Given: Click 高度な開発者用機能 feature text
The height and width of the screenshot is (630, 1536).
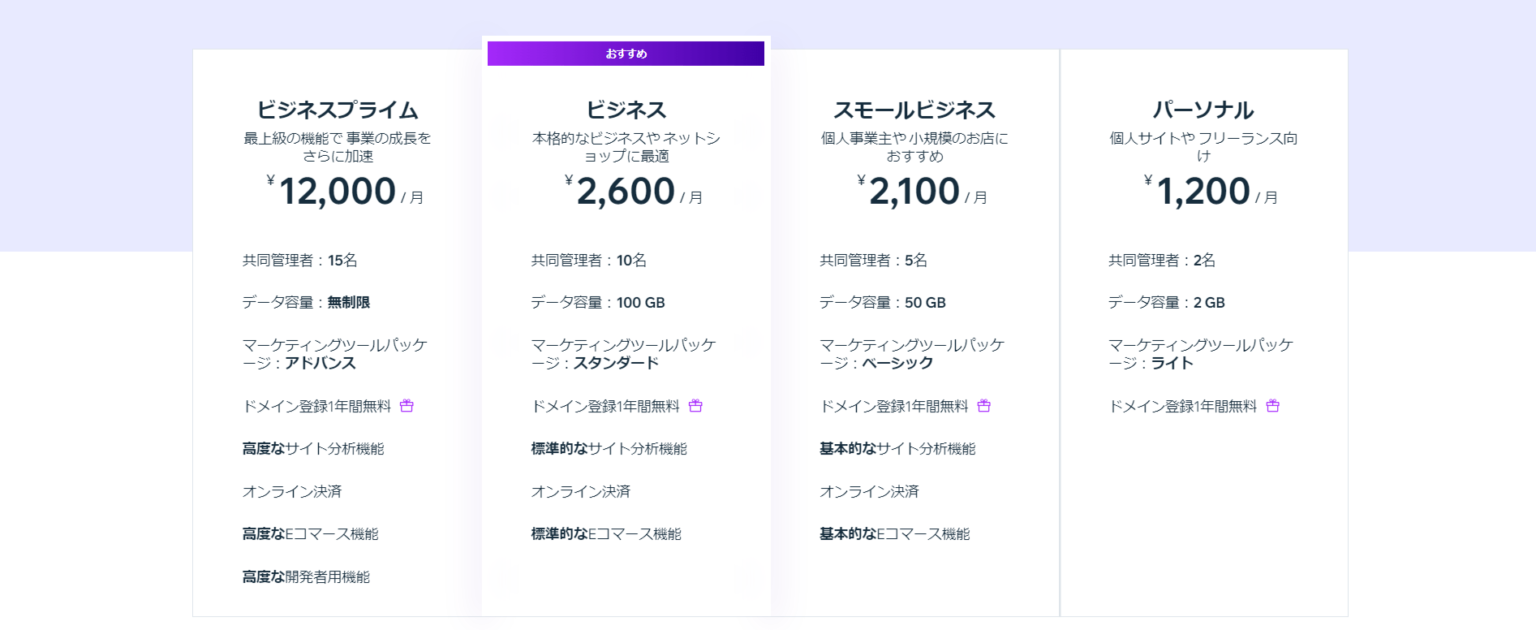Looking at the screenshot, I should pos(306,577).
